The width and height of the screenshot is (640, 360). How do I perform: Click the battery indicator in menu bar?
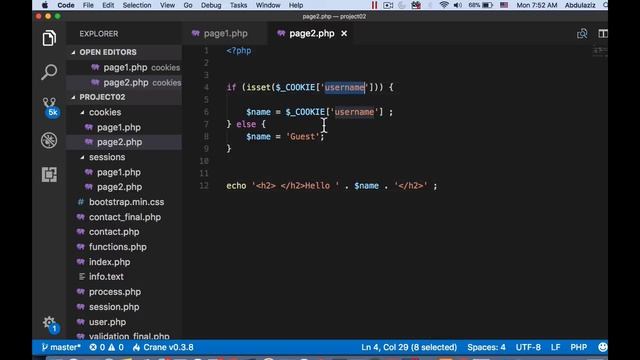point(480,5)
